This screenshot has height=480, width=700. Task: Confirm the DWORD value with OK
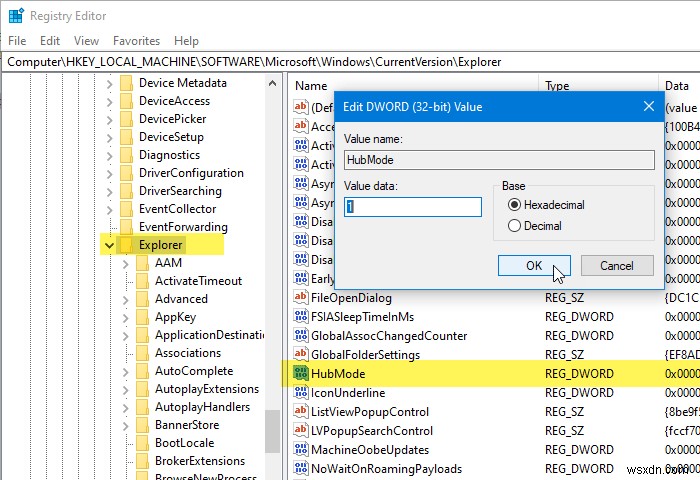click(534, 266)
